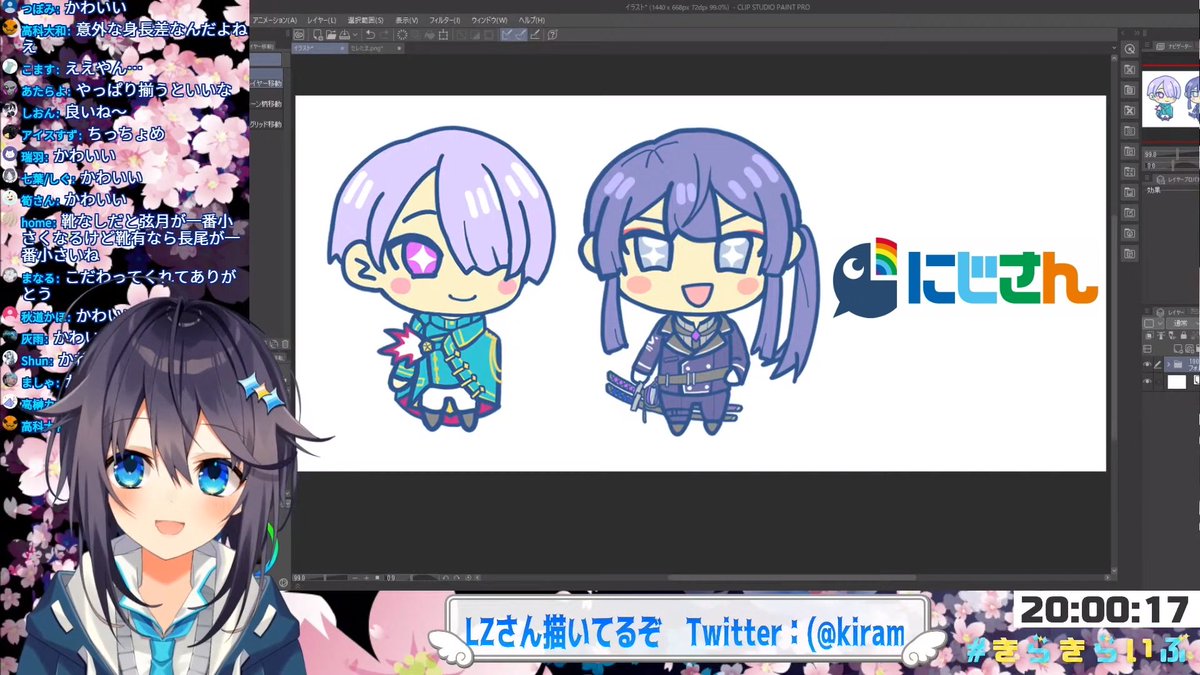This screenshot has width=1200, height=675.
Task: Open the 表示(V) menu
Action: click(x=407, y=20)
